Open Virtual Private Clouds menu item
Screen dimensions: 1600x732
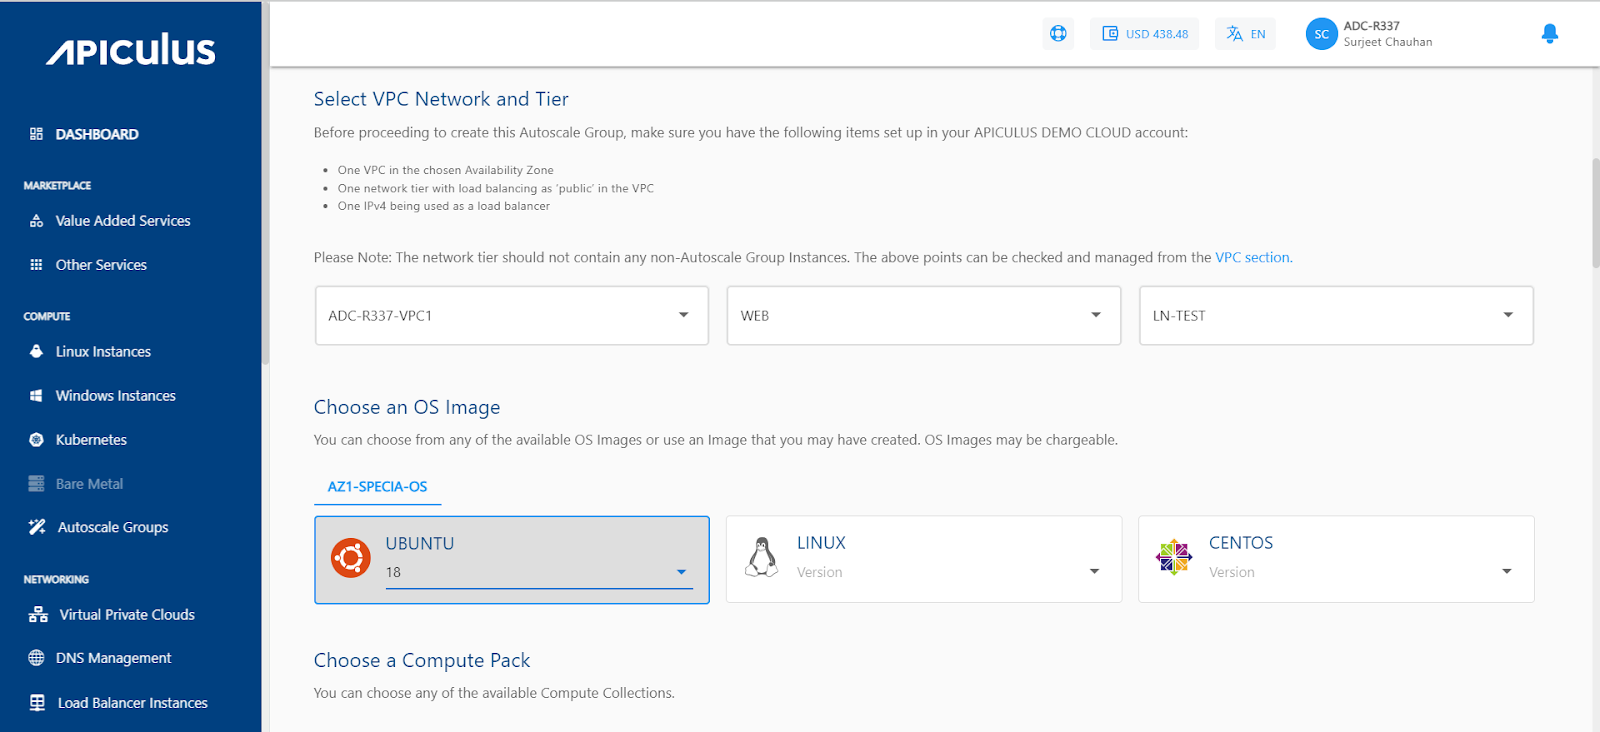coord(127,615)
